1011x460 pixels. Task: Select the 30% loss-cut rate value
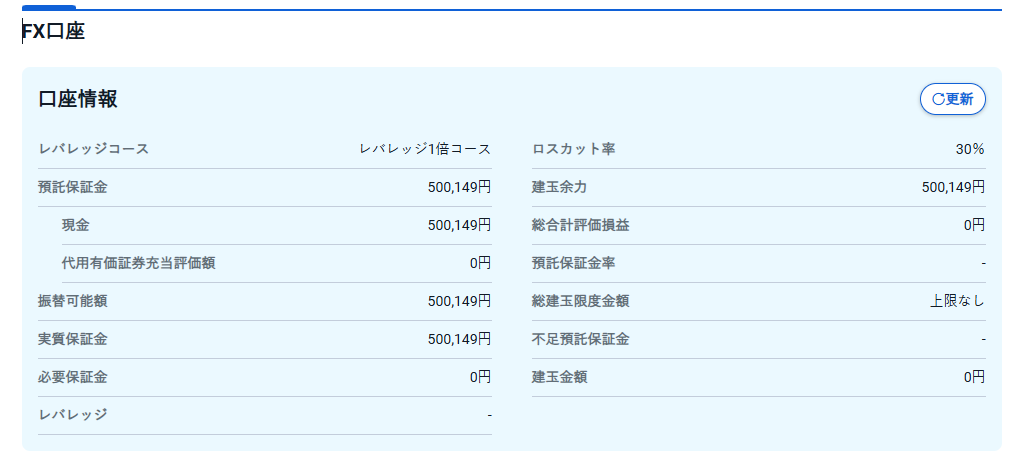[970, 149]
